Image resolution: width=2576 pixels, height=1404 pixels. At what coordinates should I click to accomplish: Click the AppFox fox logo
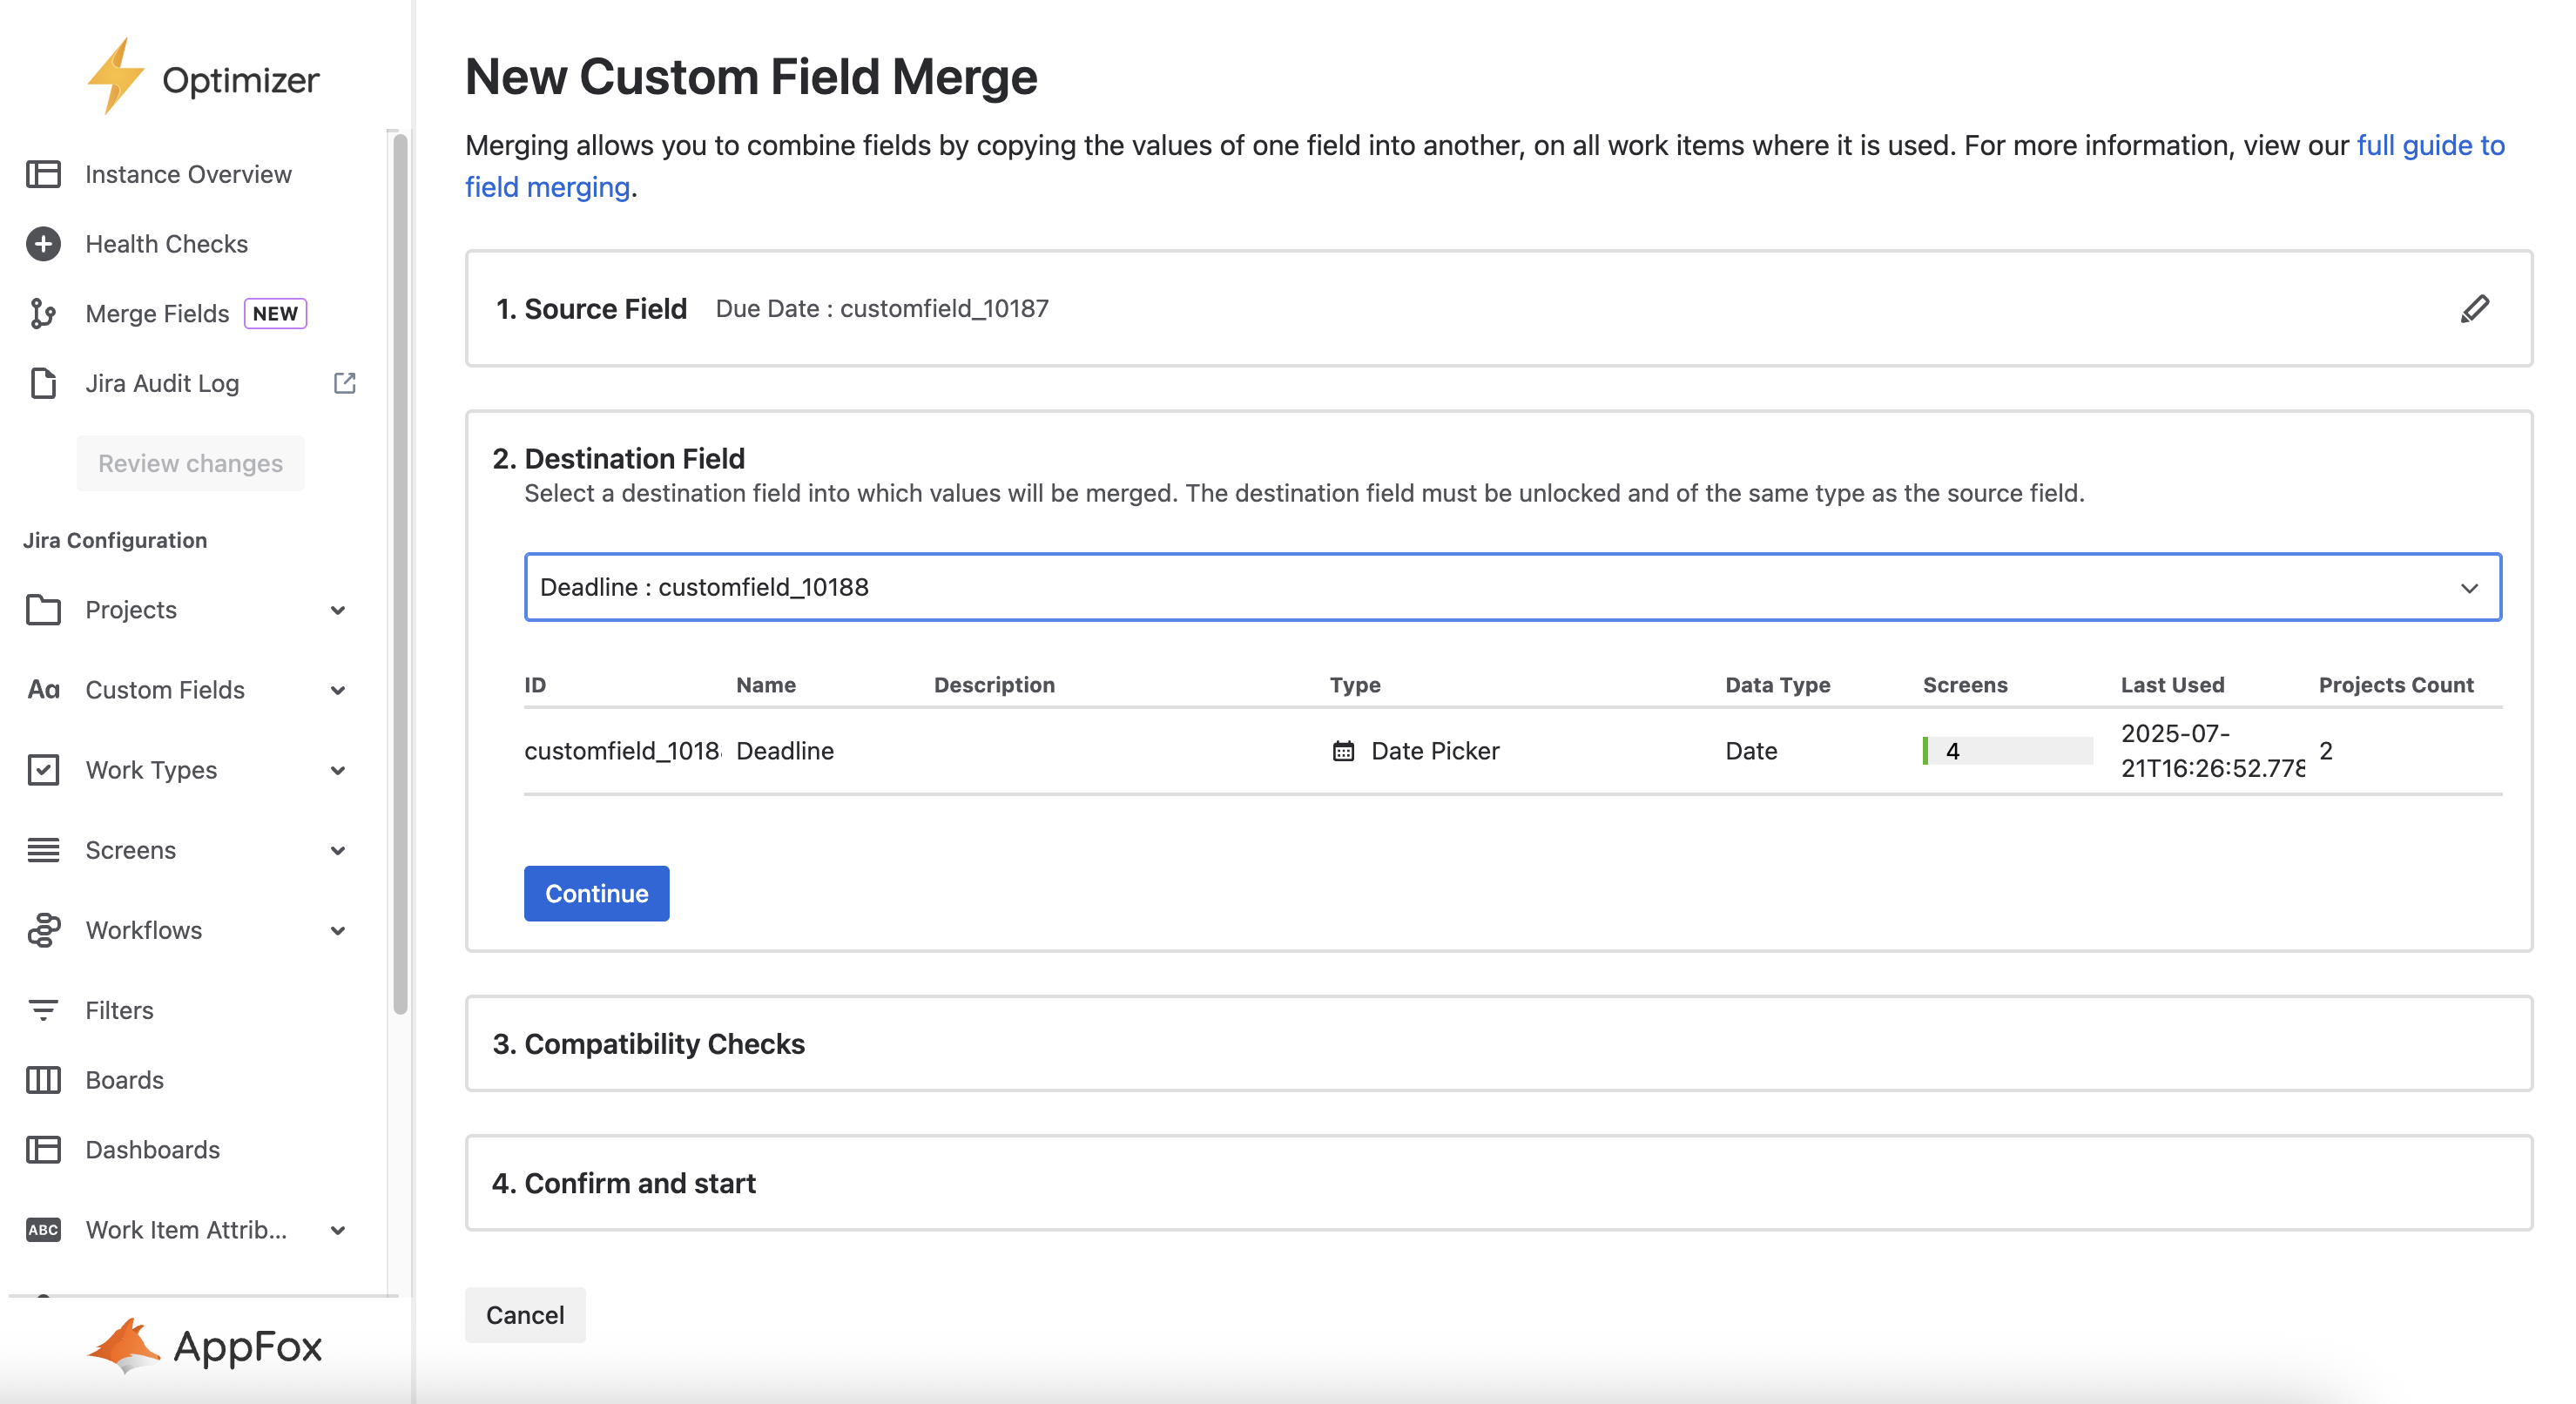click(x=124, y=1346)
